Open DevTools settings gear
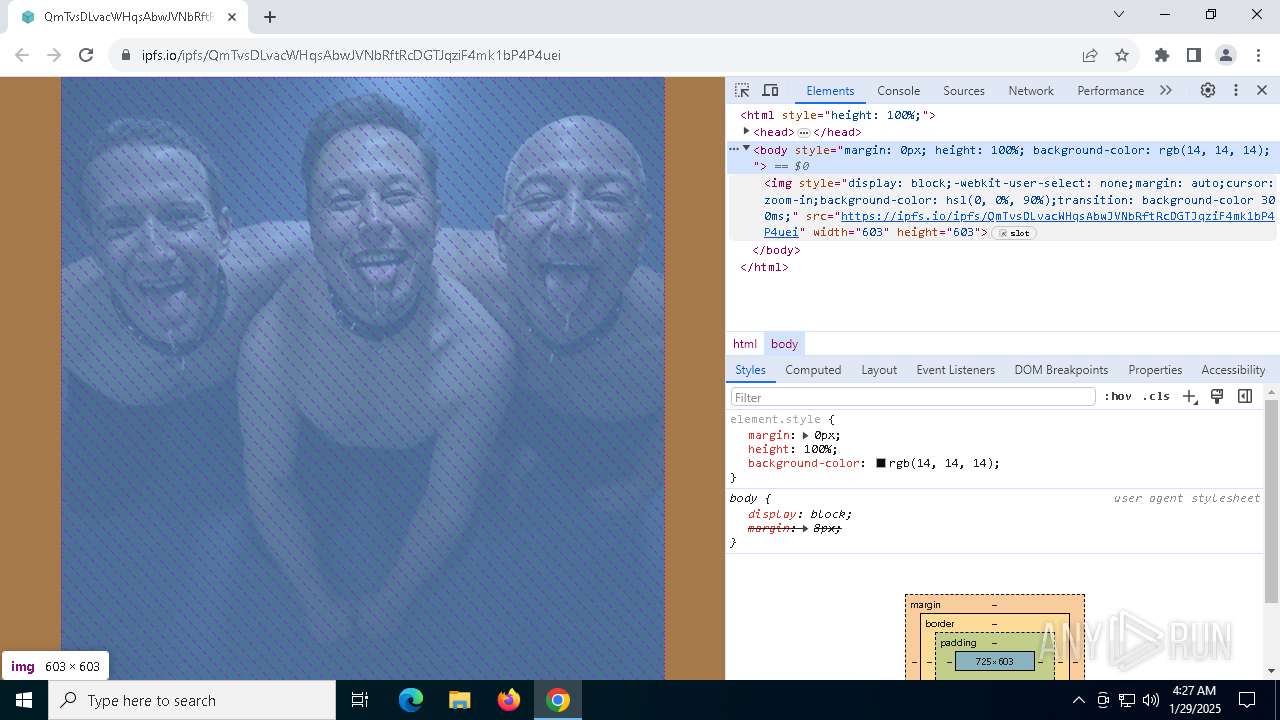 tap(1208, 90)
